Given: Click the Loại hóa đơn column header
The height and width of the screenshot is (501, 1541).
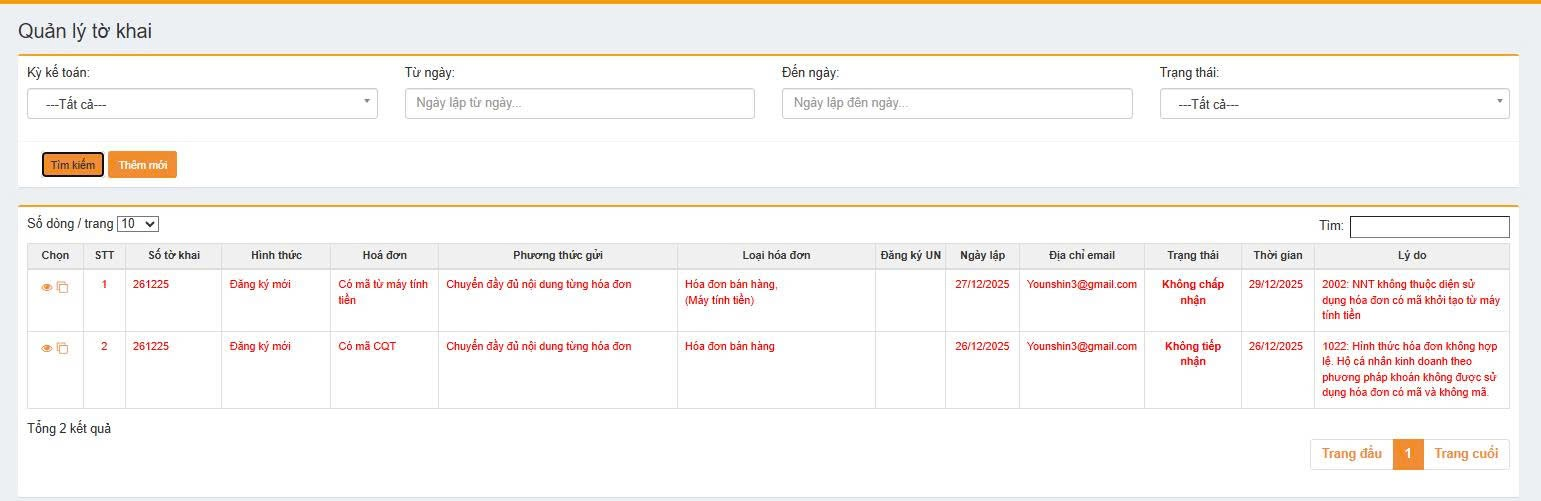Looking at the screenshot, I should point(776,256).
